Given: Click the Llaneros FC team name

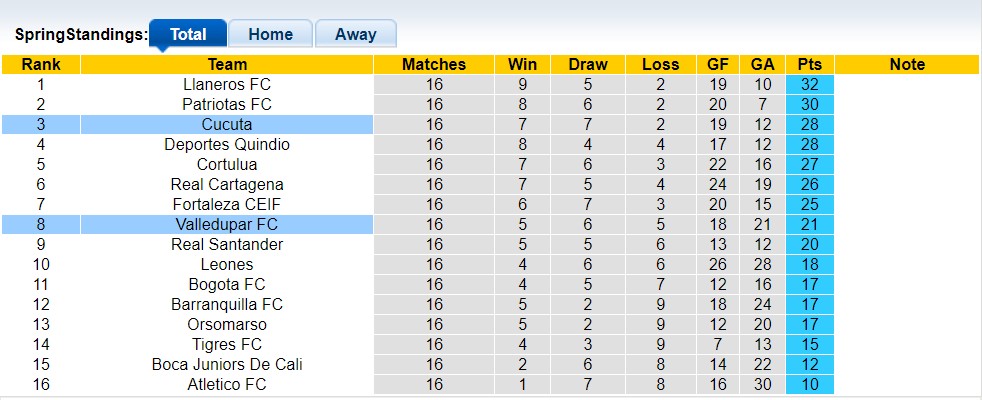Looking at the screenshot, I should point(227,85).
